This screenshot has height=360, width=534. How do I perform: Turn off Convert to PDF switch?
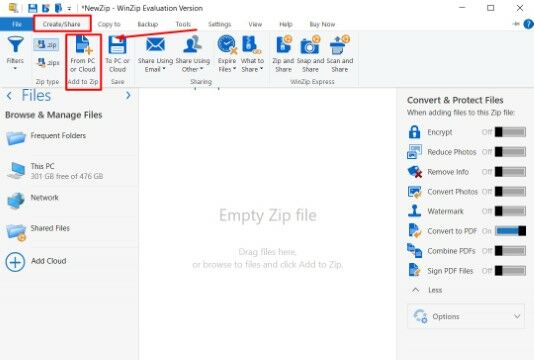tap(510, 231)
